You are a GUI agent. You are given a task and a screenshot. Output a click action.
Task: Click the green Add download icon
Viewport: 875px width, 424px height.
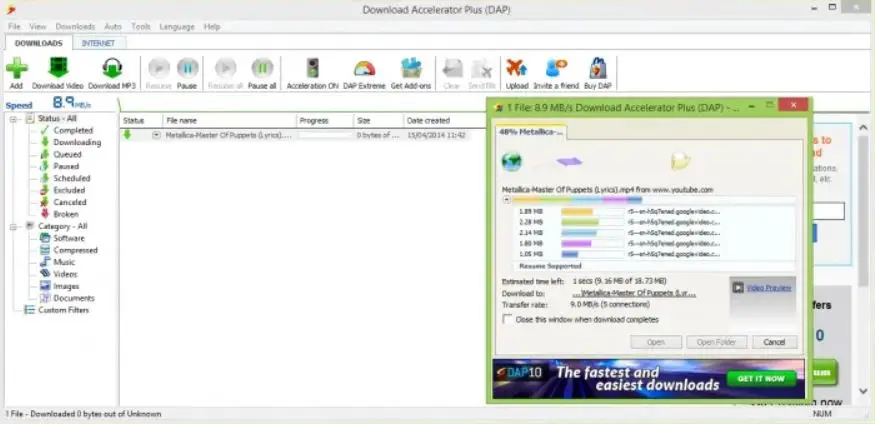pos(17,68)
